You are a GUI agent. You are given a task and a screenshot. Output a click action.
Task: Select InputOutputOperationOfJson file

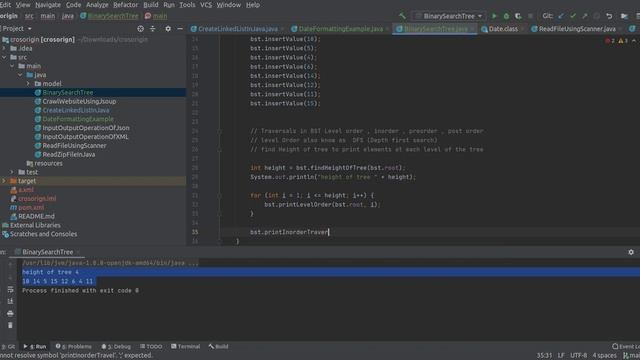(86, 128)
